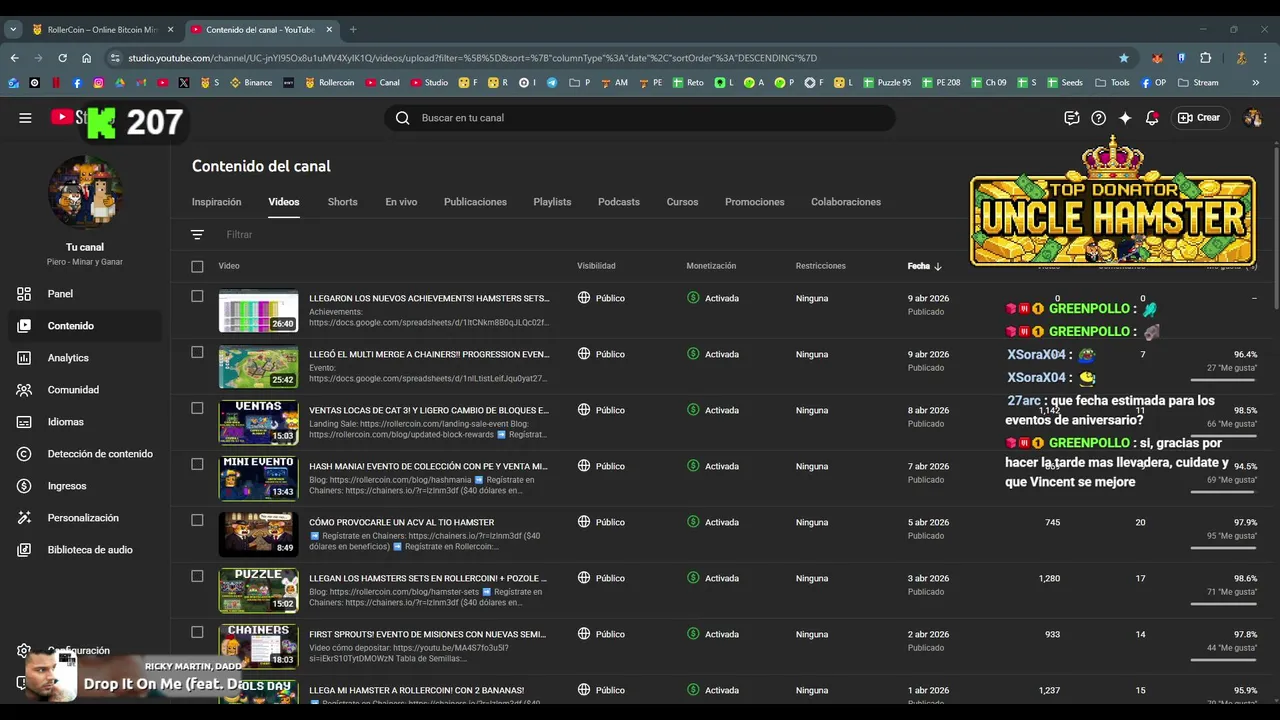1280x720 pixels.
Task: Click the Visibilidad column header
Action: (596, 266)
